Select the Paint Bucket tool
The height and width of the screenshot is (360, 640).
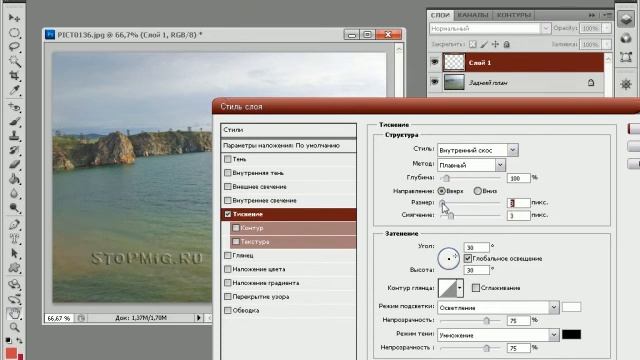tap(14, 179)
